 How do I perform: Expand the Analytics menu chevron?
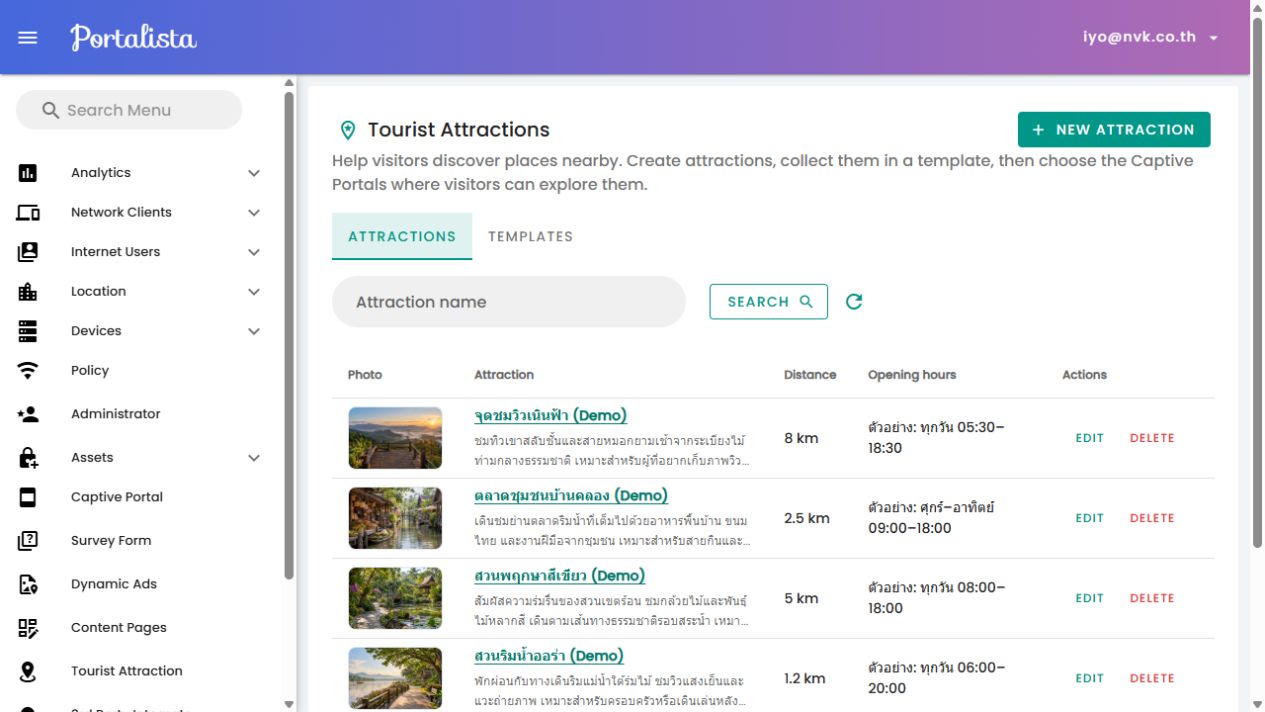point(254,173)
